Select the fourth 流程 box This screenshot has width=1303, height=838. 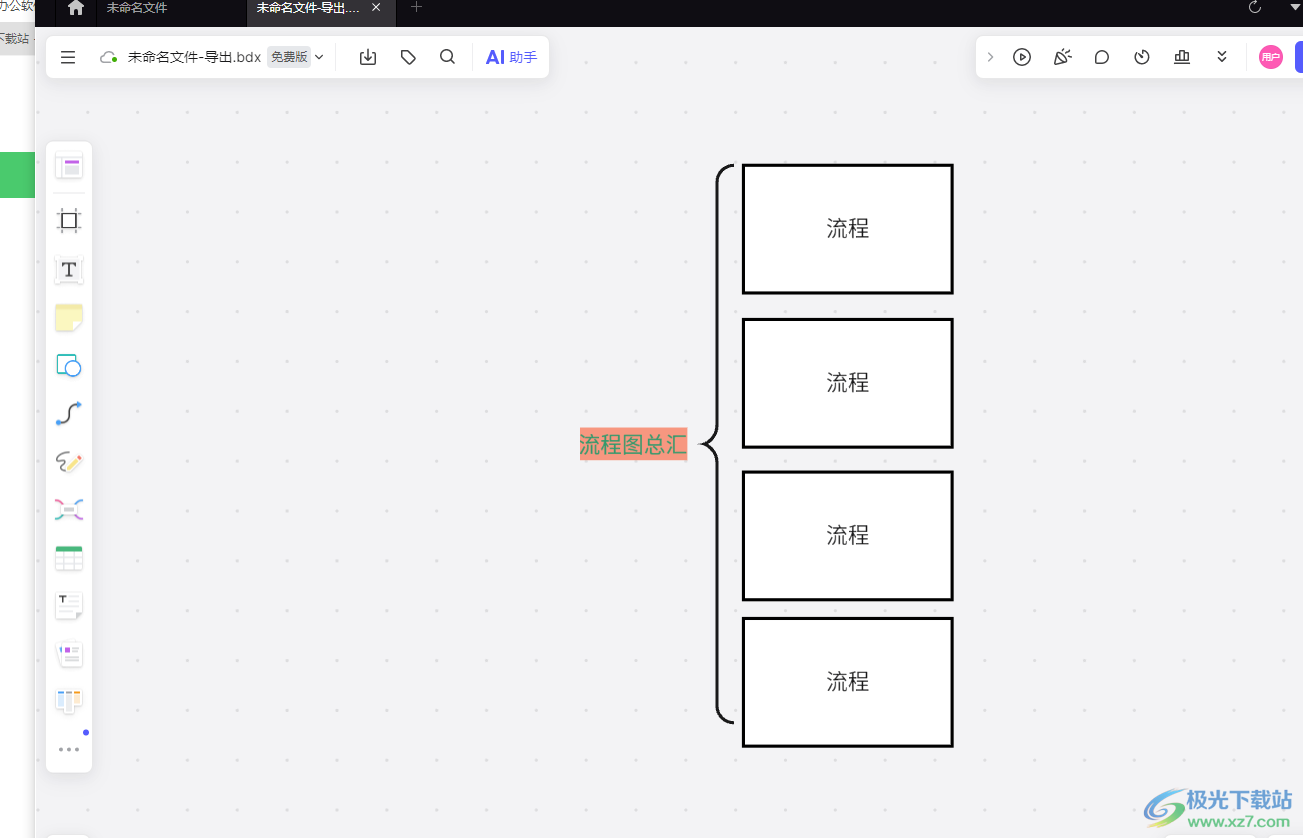848,682
